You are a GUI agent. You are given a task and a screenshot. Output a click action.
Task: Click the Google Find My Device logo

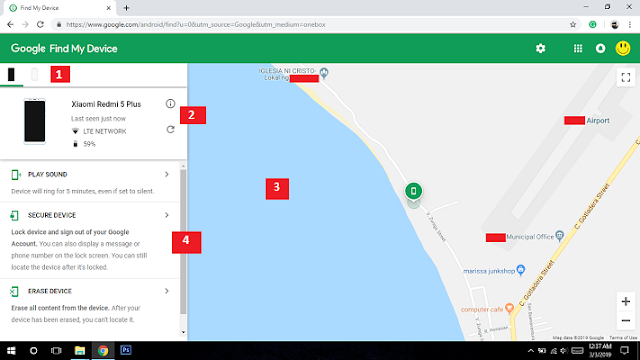(x=64, y=49)
